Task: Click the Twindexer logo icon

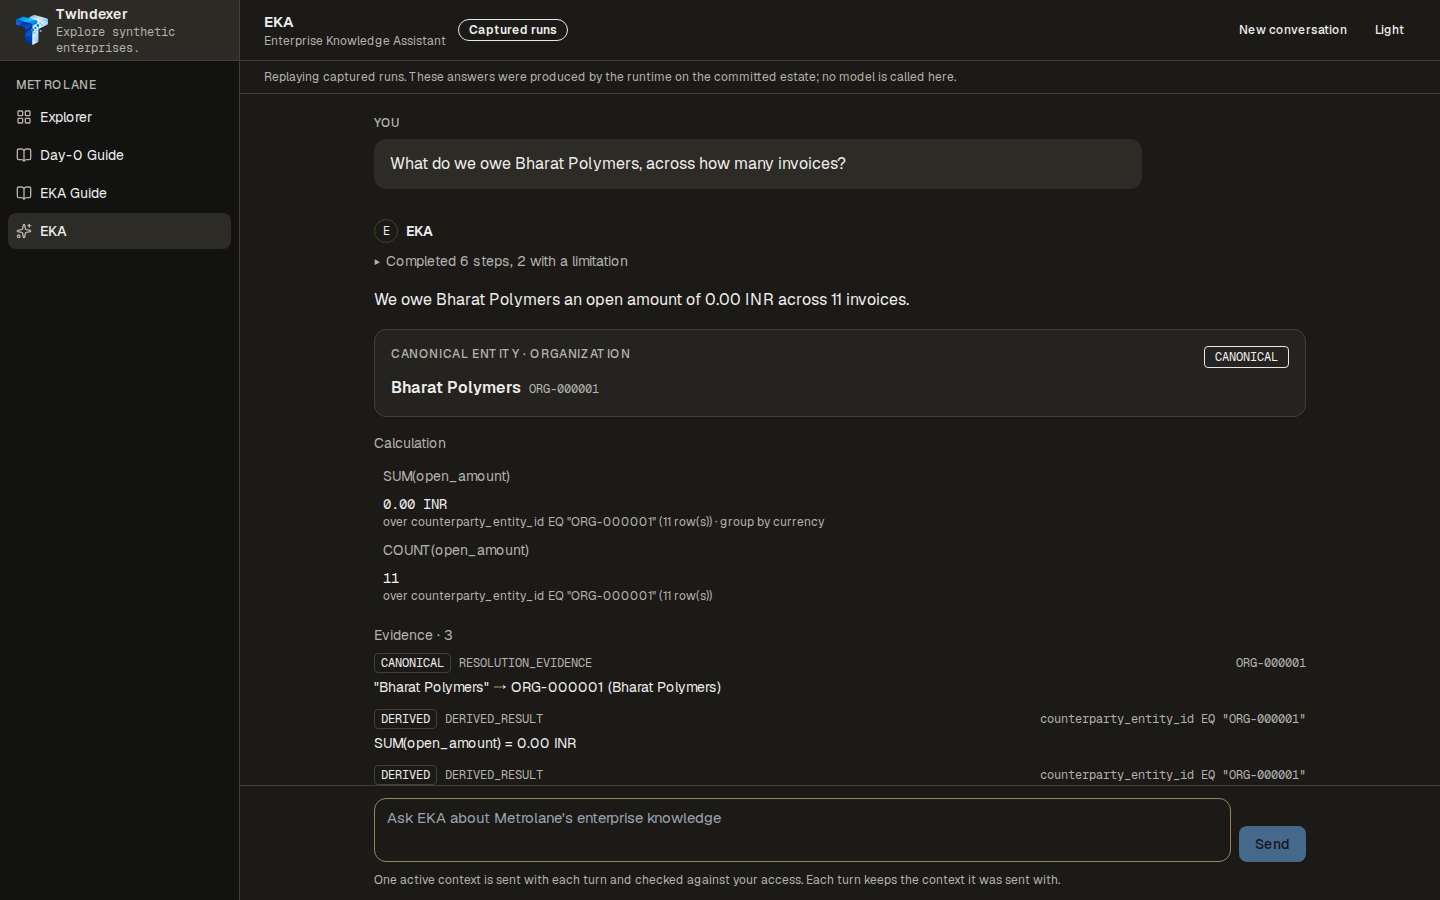Action: pyautogui.click(x=31, y=30)
